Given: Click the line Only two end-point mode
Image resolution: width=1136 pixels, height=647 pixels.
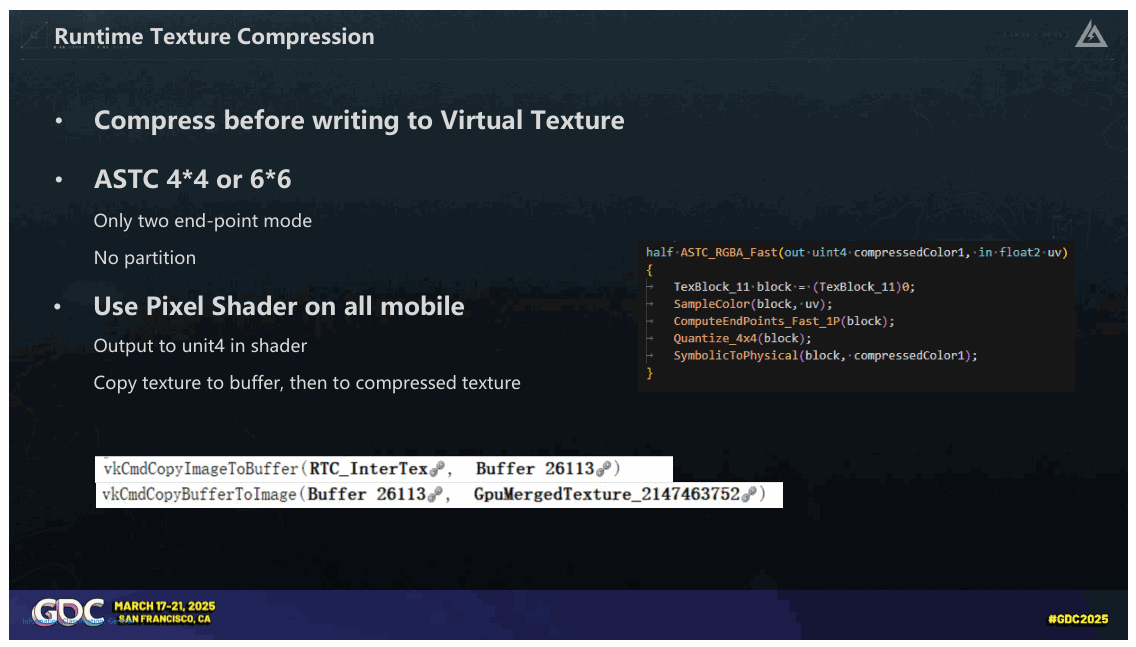Looking at the screenshot, I should (x=203, y=221).
